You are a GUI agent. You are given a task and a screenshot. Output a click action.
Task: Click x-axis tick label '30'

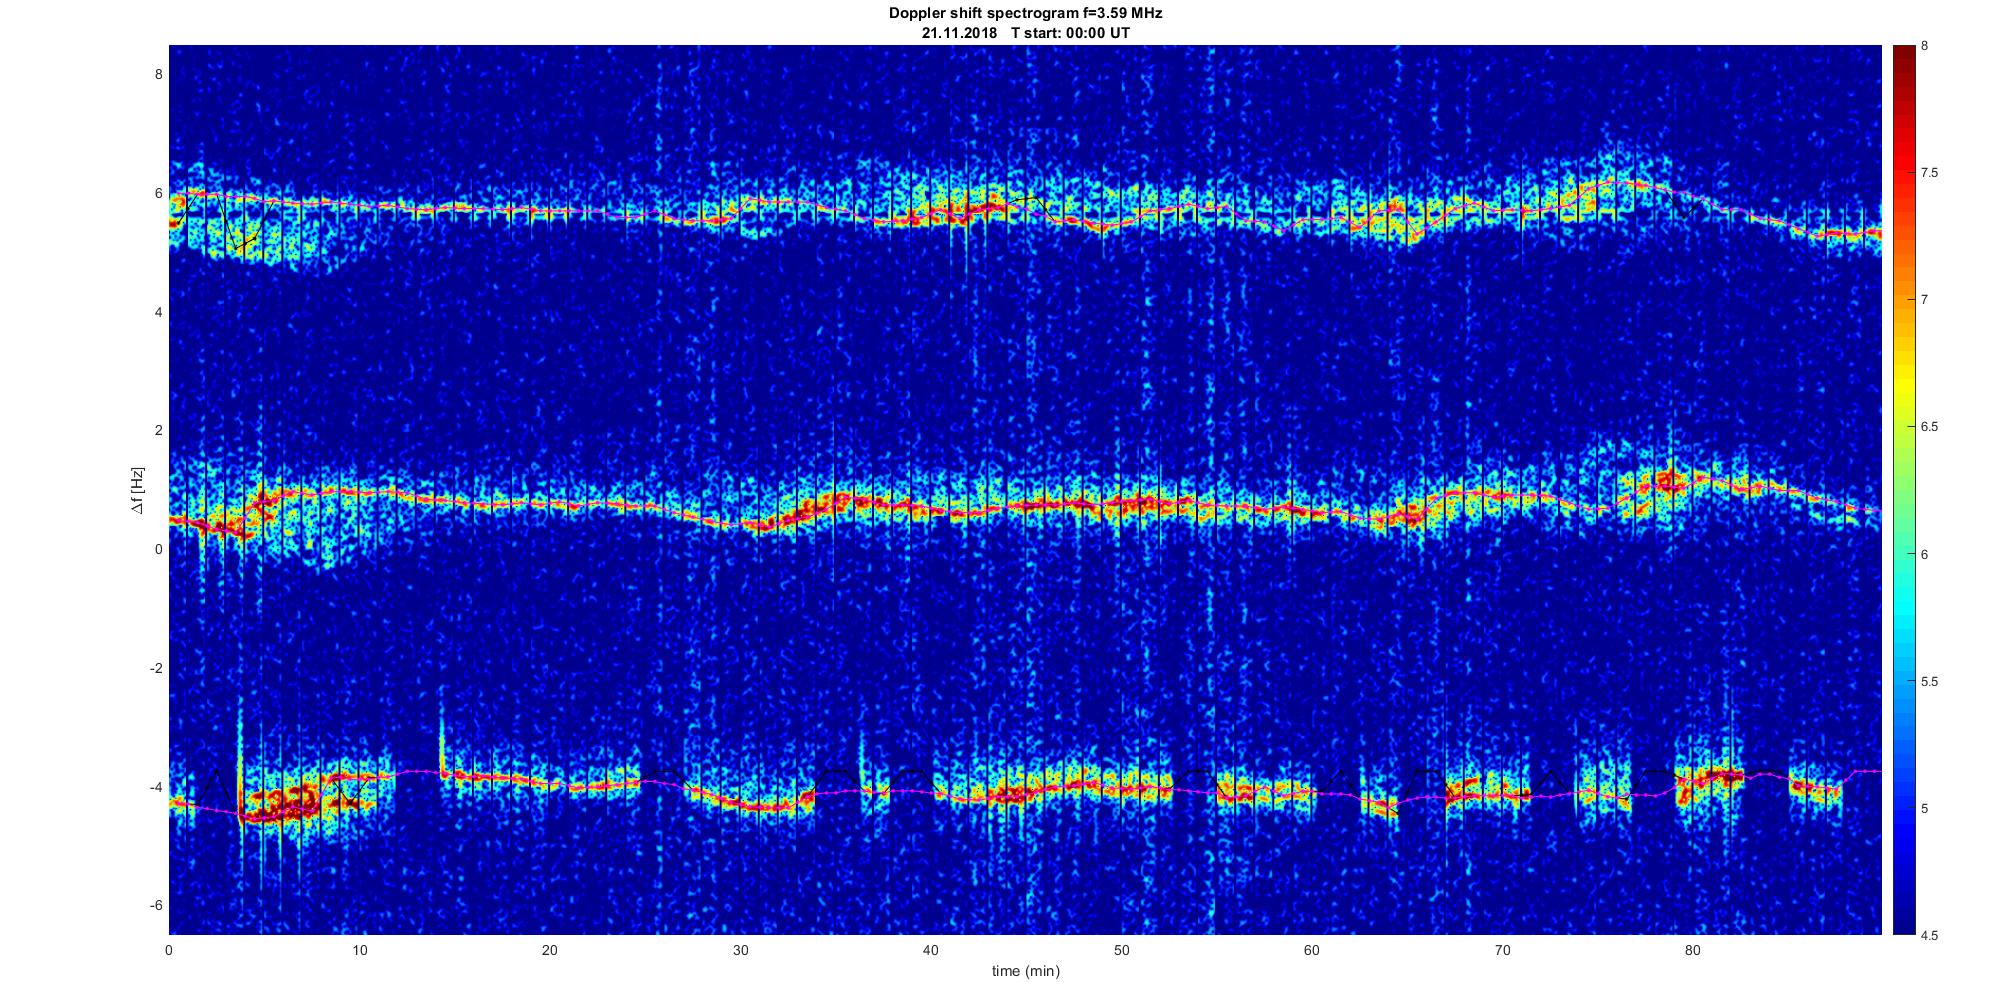[740, 950]
